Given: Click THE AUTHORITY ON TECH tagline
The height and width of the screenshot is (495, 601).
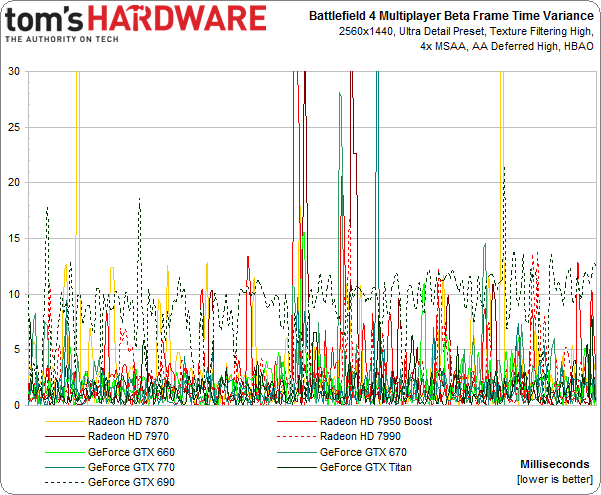Looking at the screenshot, I should (62, 39).
